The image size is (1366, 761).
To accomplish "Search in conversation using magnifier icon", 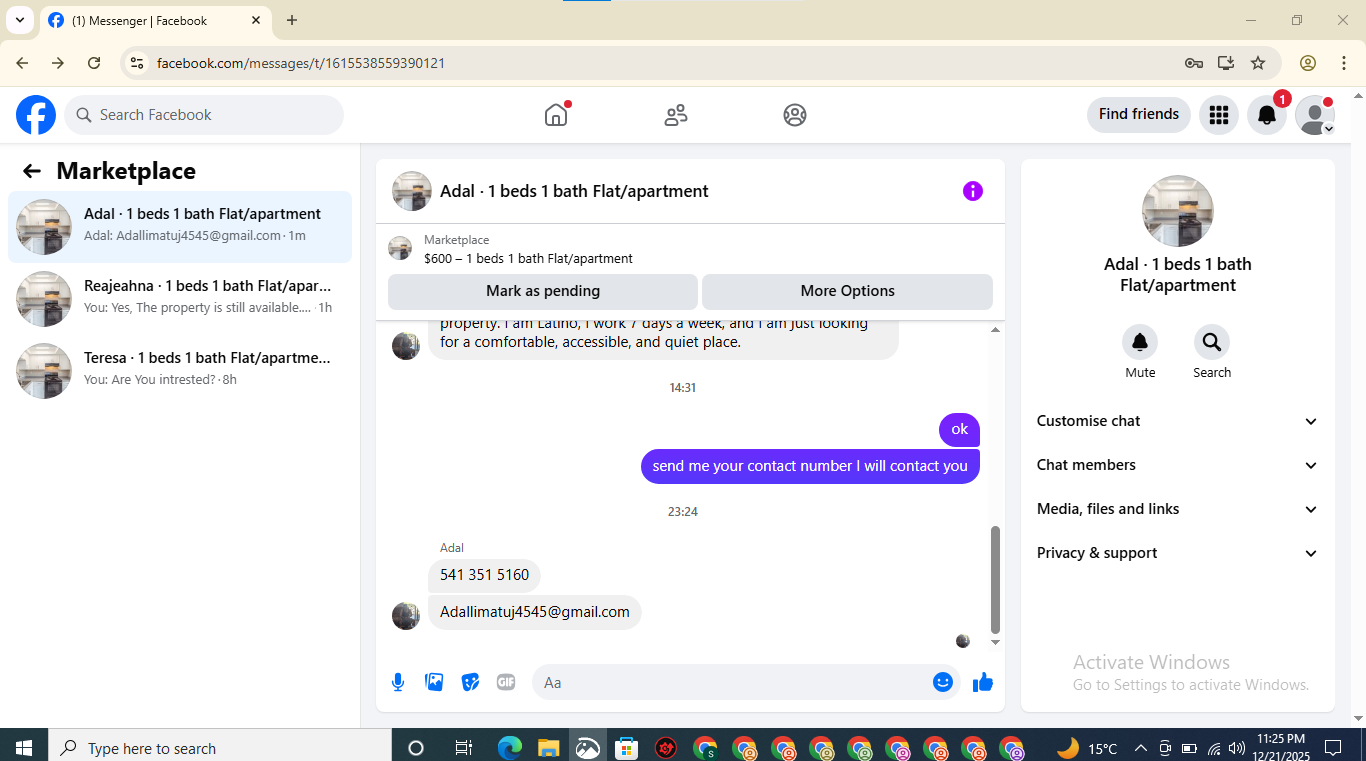I will click(1212, 343).
